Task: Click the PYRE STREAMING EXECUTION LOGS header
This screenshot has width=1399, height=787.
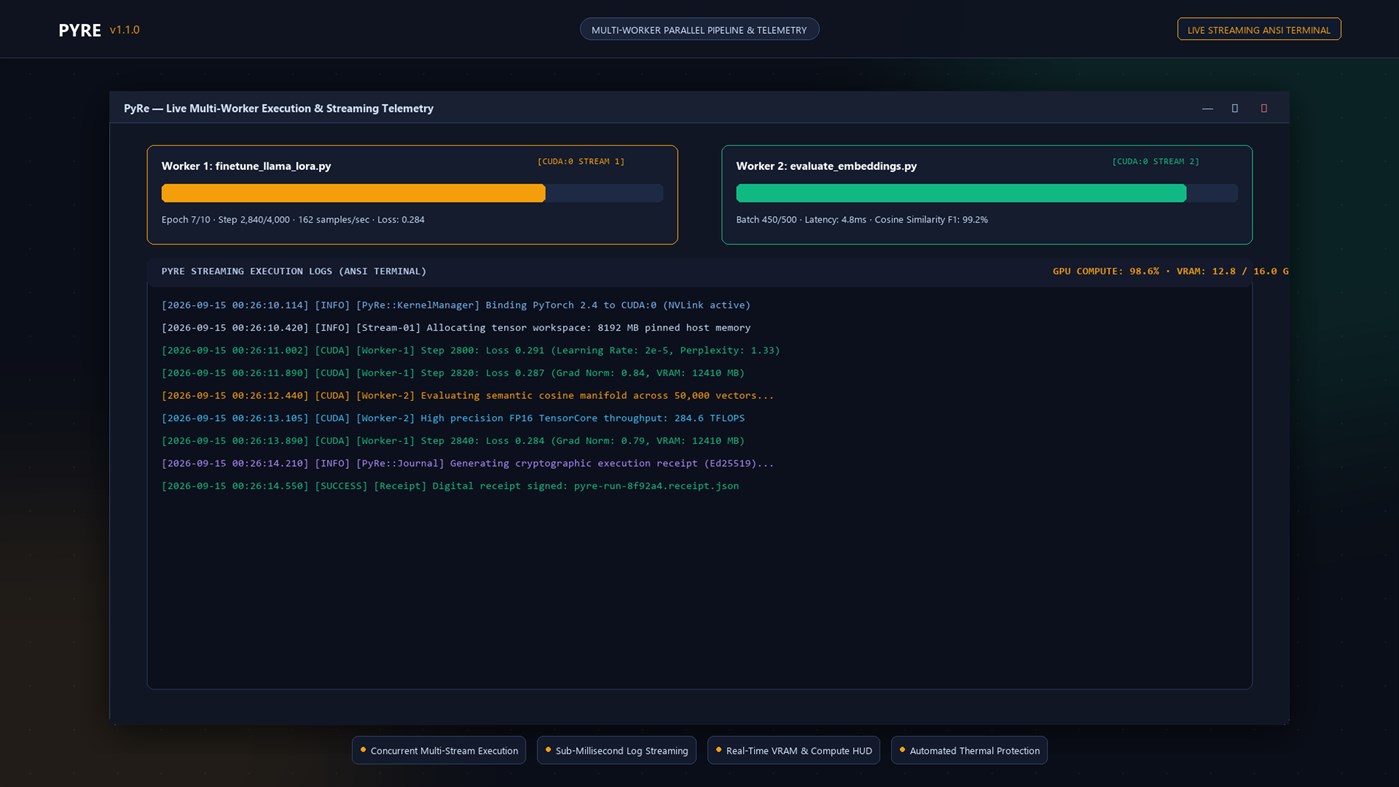Action: point(294,271)
